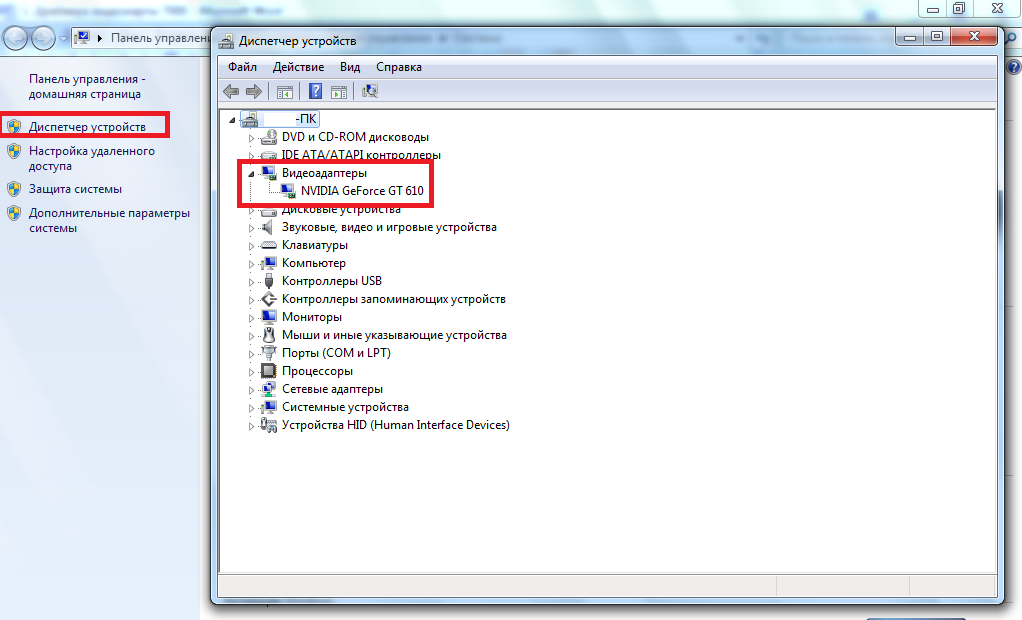Click computer icon beside Компьютер category
Viewport: 1022px width, 620px height.
coord(269,263)
